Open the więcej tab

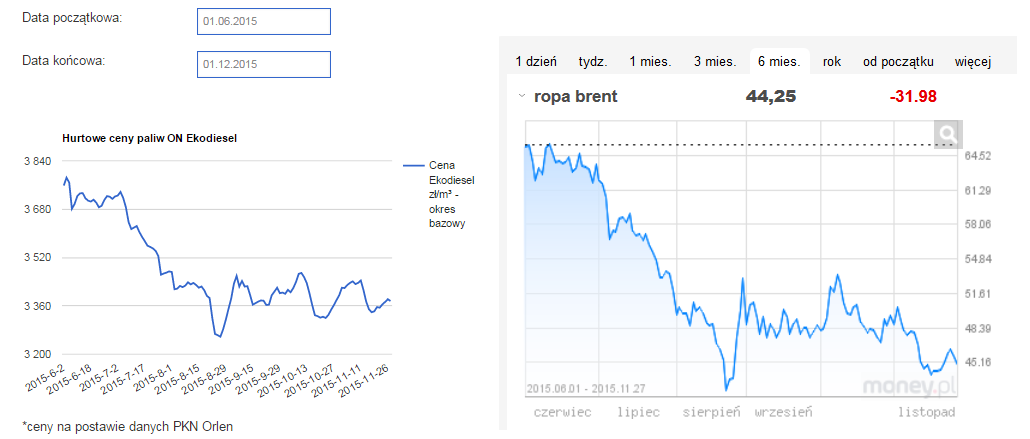coord(972,62)
